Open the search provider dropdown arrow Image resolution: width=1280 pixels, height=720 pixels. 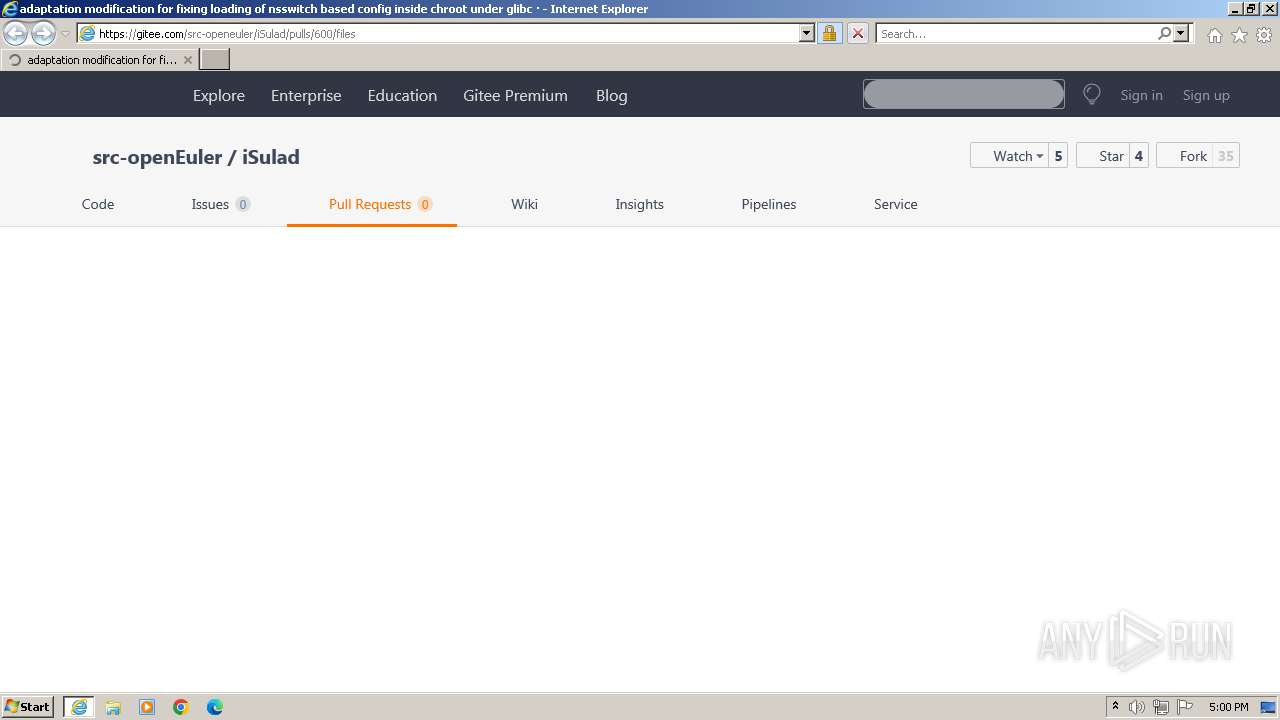[x=1181, y=33]
